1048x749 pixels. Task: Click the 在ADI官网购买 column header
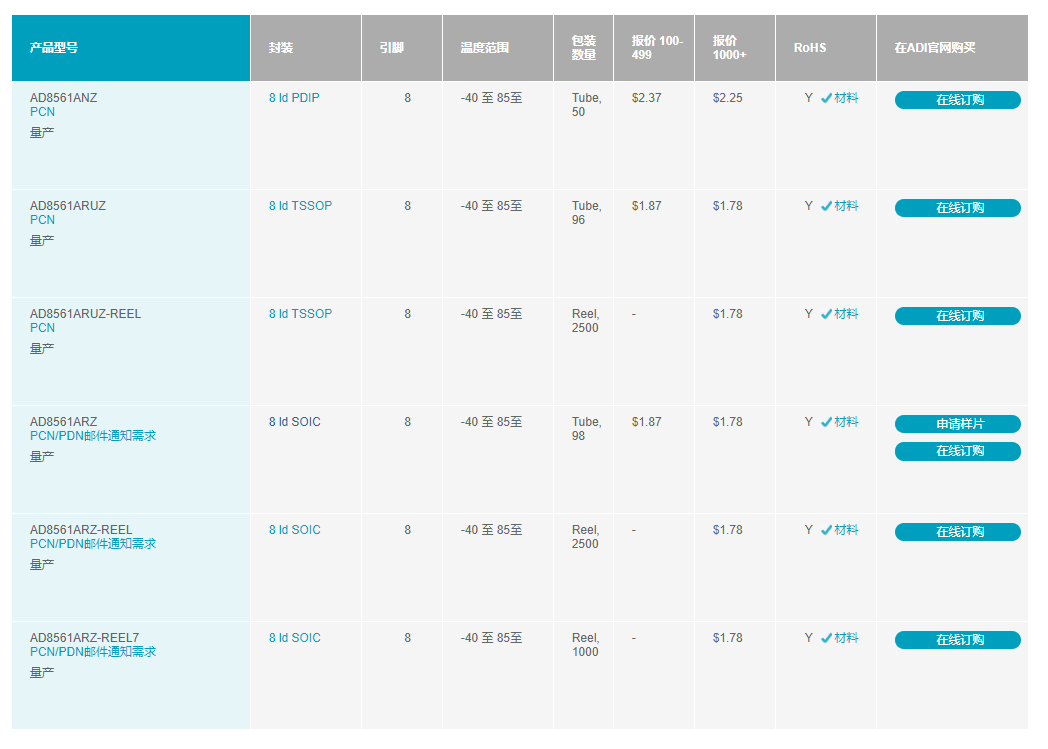(952, 48)
